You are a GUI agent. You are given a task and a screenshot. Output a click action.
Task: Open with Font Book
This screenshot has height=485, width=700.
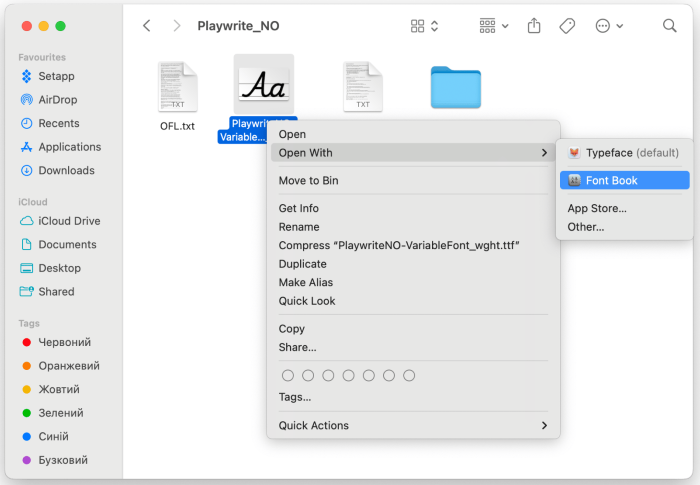(x=625, y=180)
